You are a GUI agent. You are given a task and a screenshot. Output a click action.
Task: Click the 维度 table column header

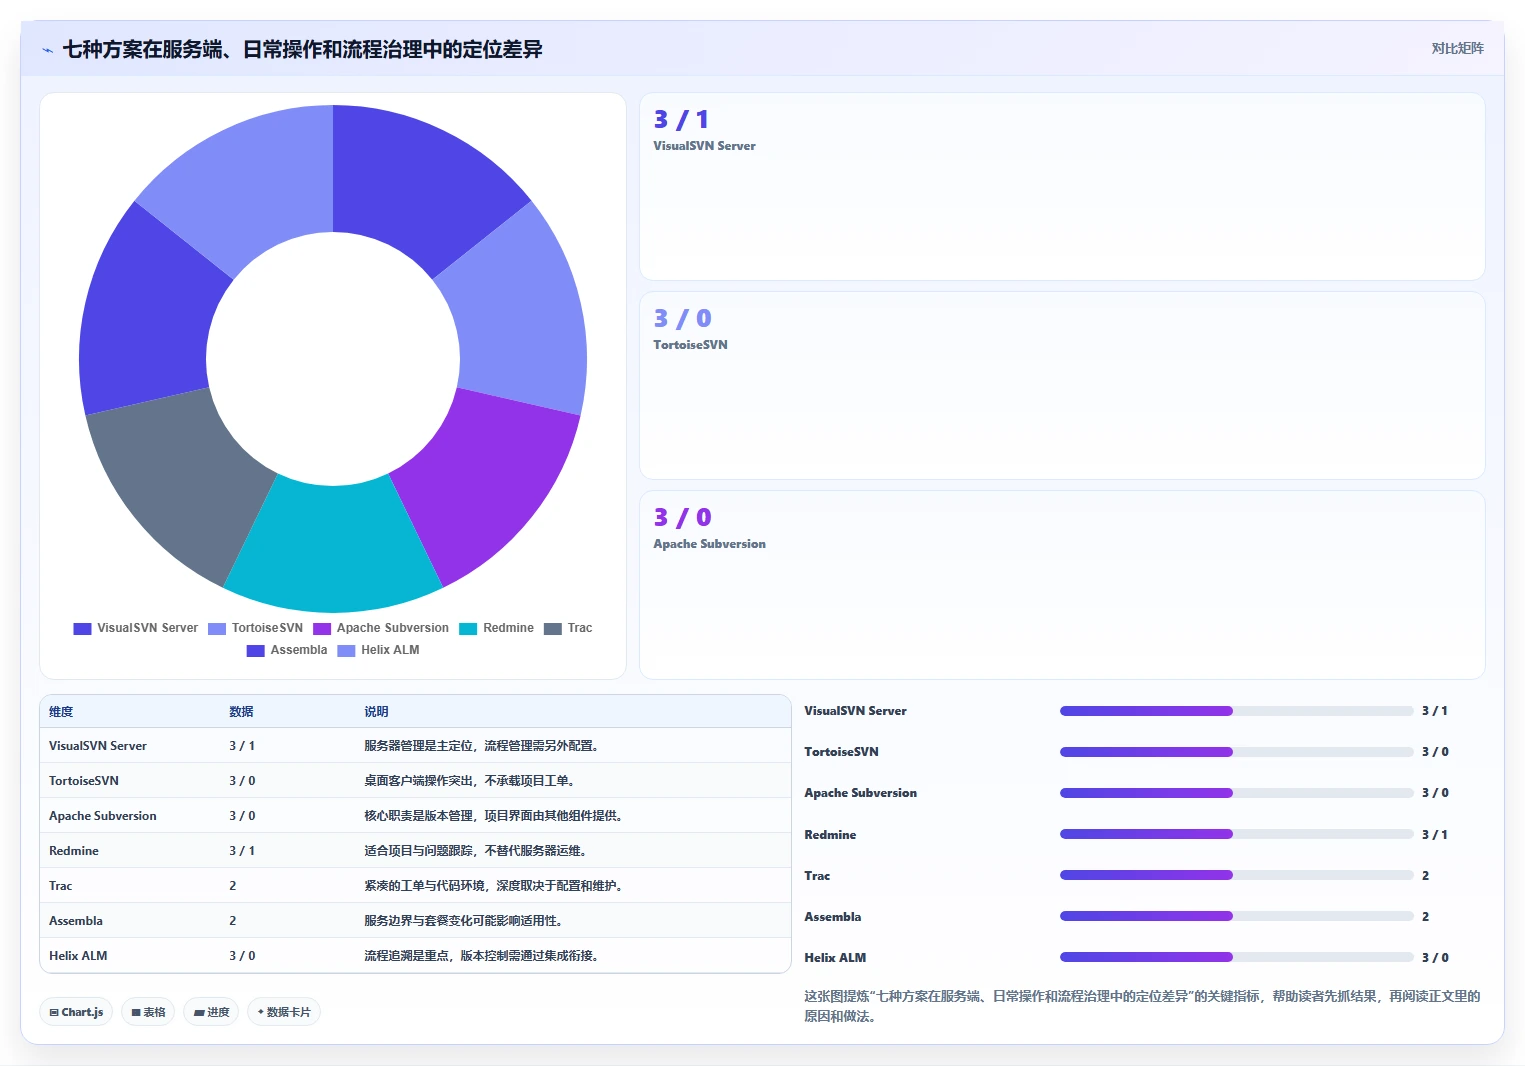pos(61,712)
